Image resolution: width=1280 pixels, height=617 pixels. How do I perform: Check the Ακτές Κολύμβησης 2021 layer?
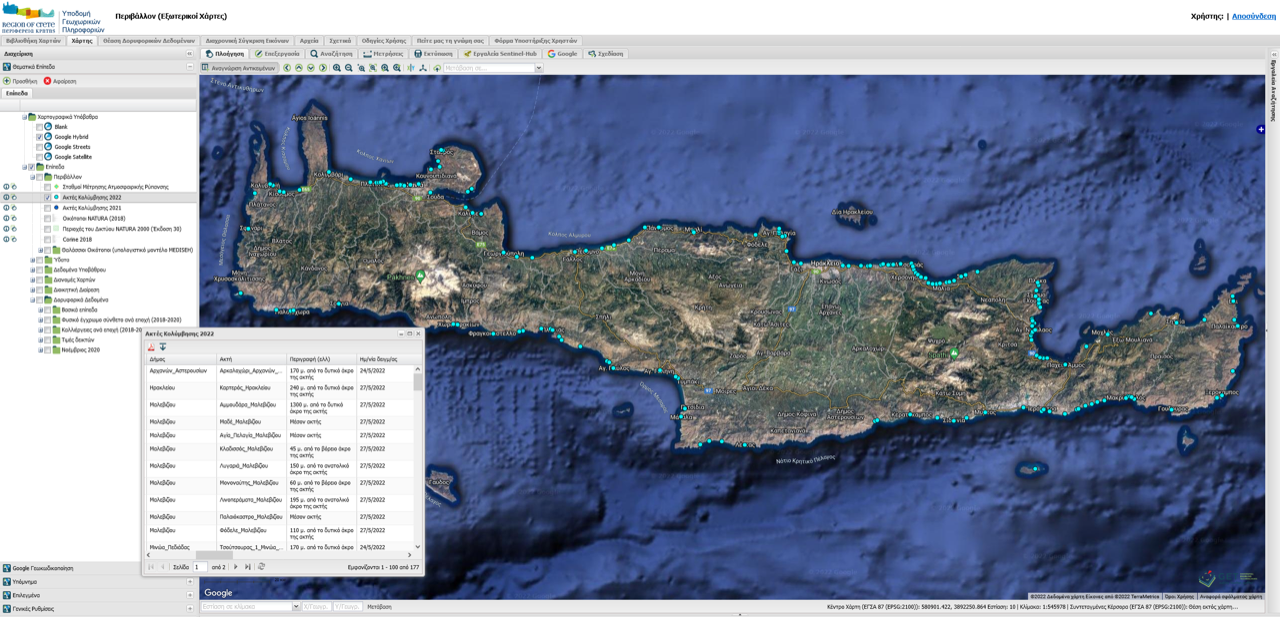[x=47, y=208]
